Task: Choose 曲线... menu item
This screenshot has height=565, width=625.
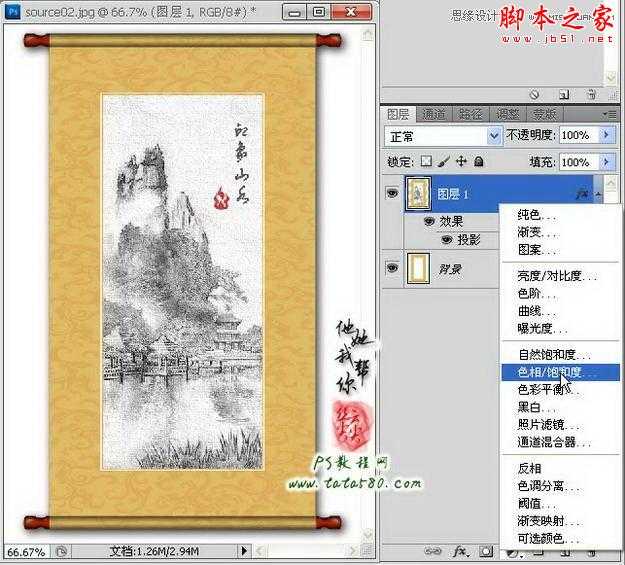Action: click(x=560, y=311)
